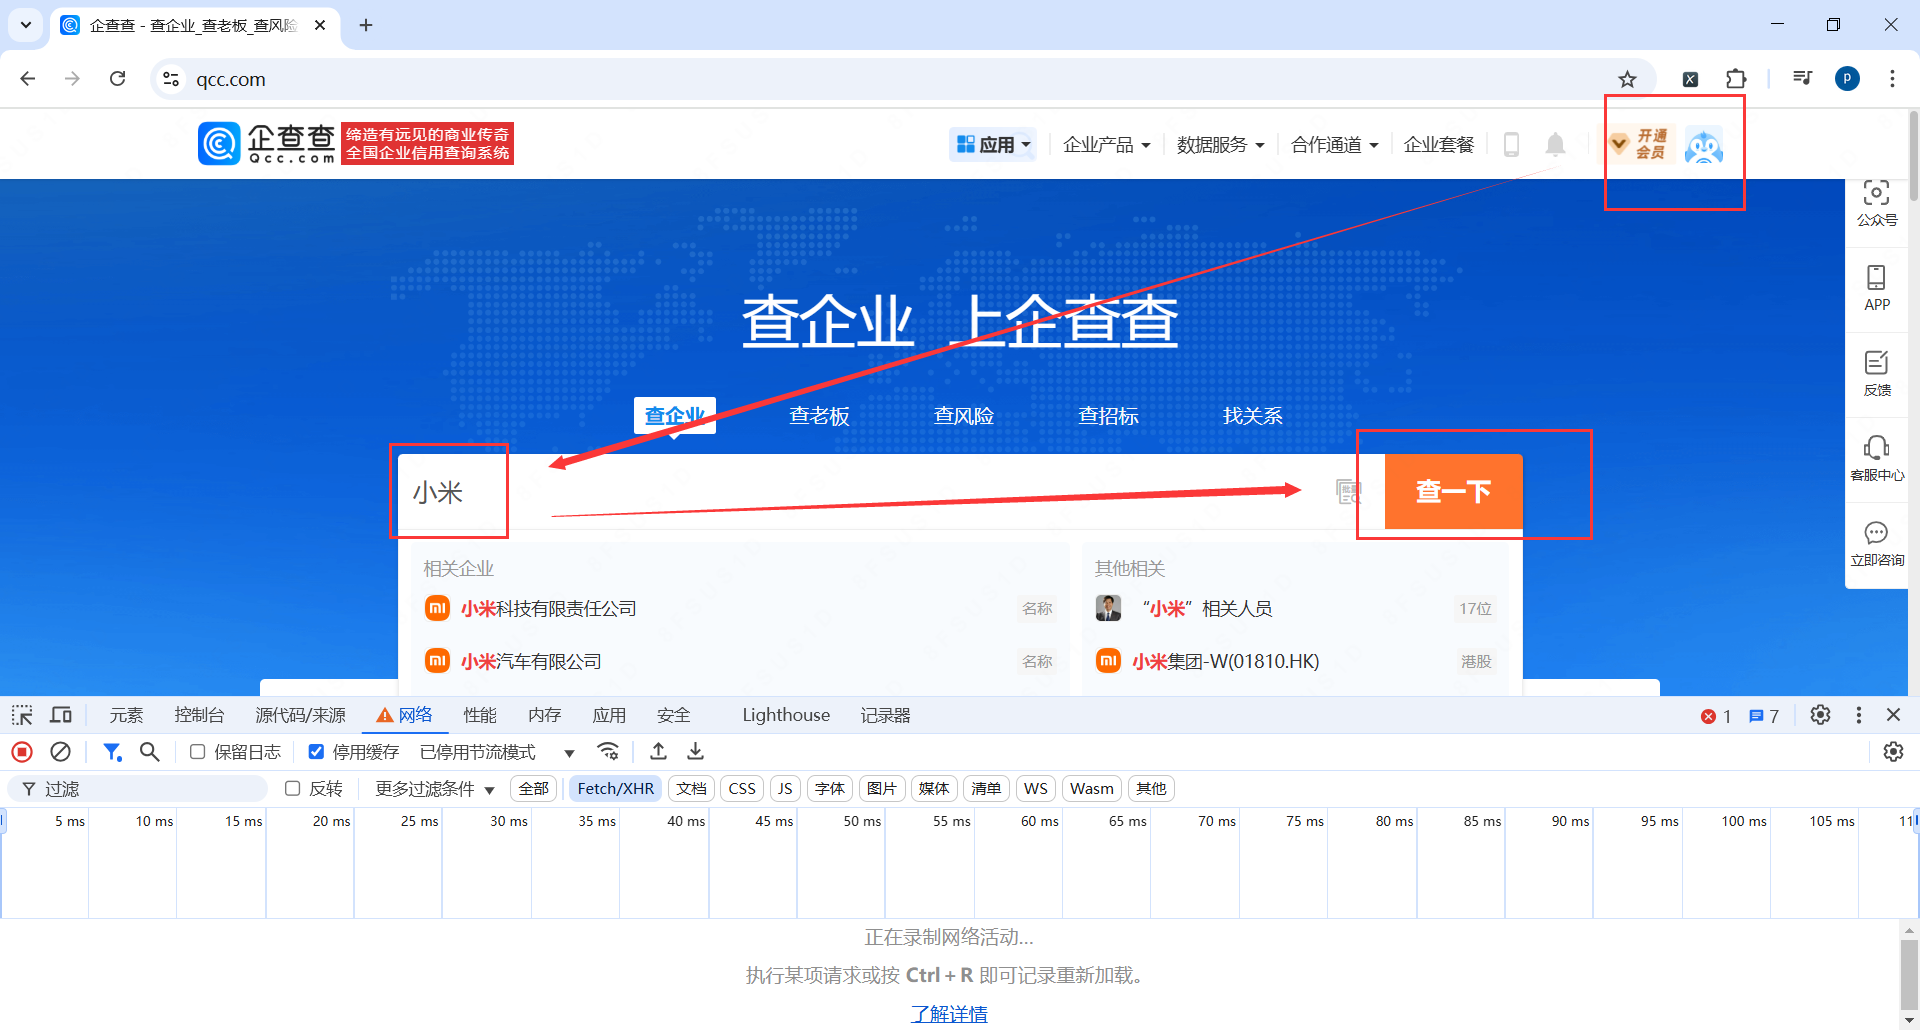Switch to the 查风险 search tab
The image size is (1920, 1030).
pyautogui.click(x=964, y=416)
